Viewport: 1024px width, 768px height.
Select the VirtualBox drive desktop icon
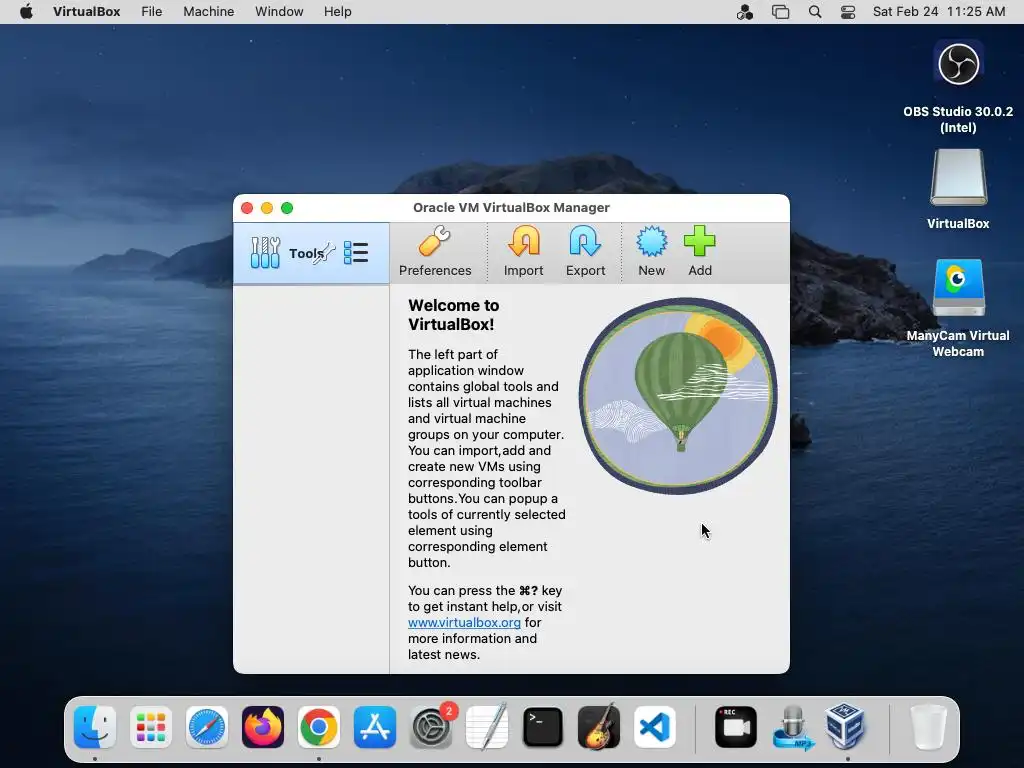point(958,189)
